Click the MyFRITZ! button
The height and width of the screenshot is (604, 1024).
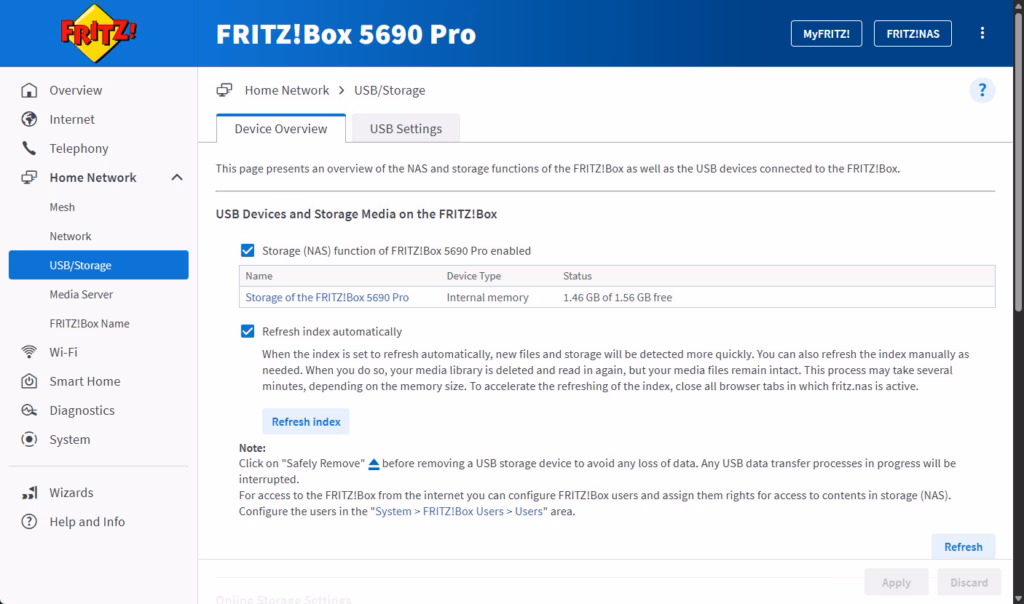pos(826,33)
